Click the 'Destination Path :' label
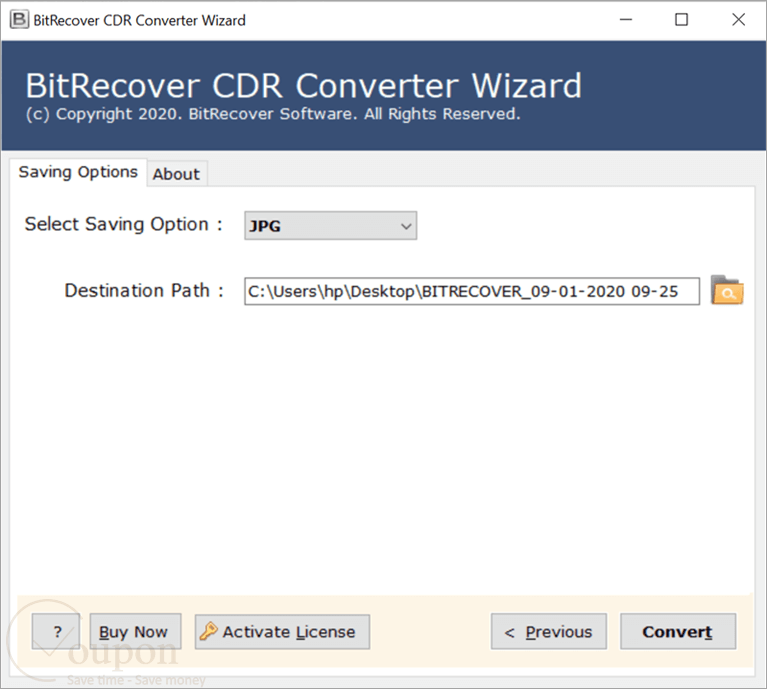Image resolution: width=767 pixels, height=689 pixels. pyautogui.click(x=144, y=290)
